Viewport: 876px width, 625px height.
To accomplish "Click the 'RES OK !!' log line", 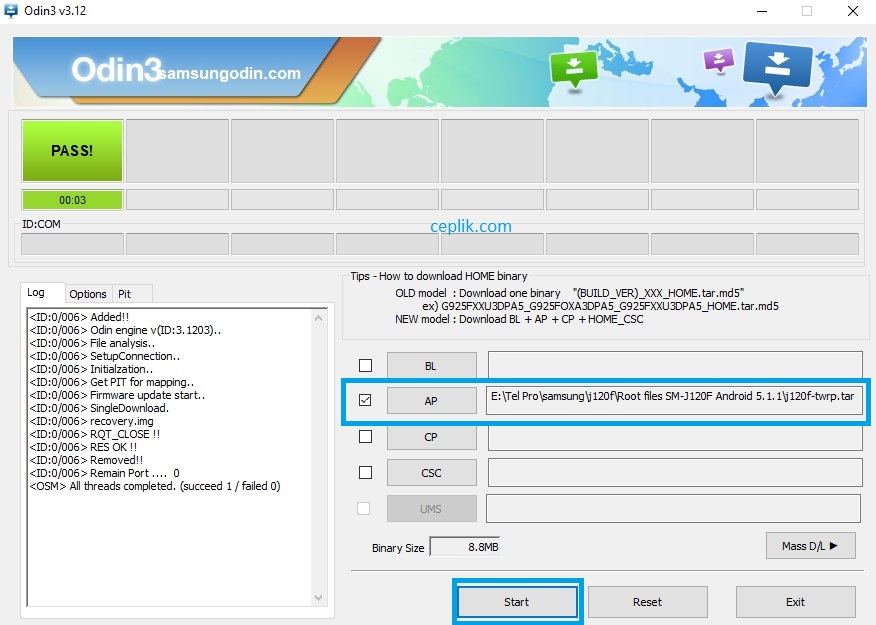I will [x=83, y=447].
